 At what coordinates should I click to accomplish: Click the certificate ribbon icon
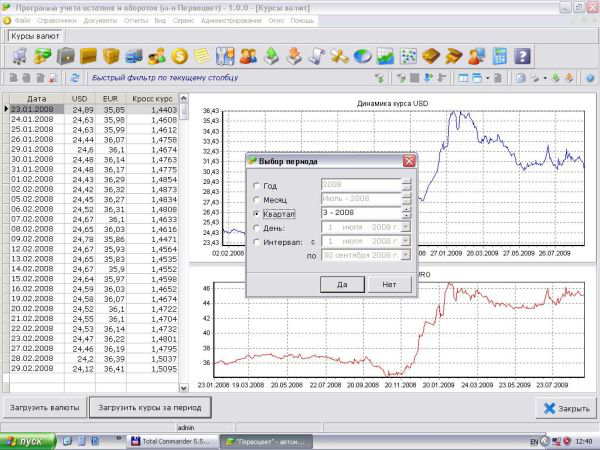click(339, 56)
